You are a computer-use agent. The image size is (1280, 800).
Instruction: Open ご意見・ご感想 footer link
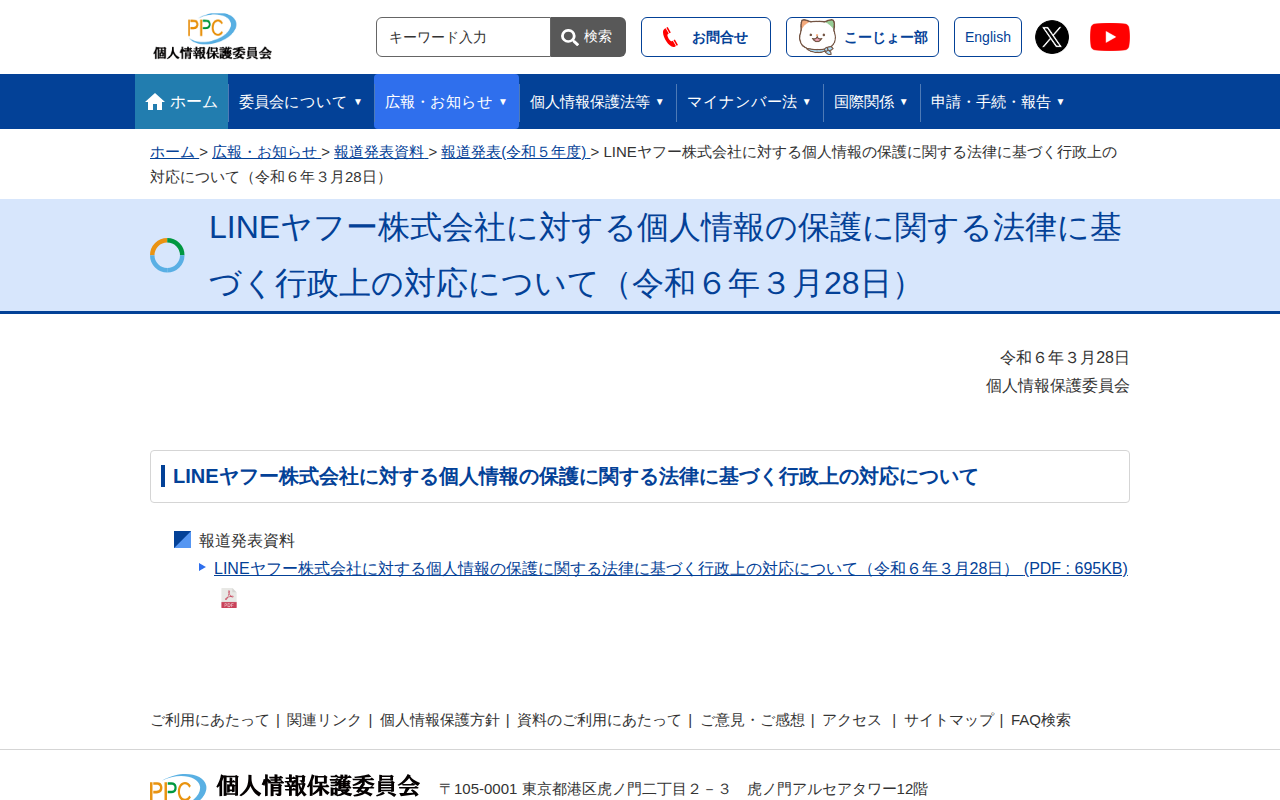pos(752,720)
